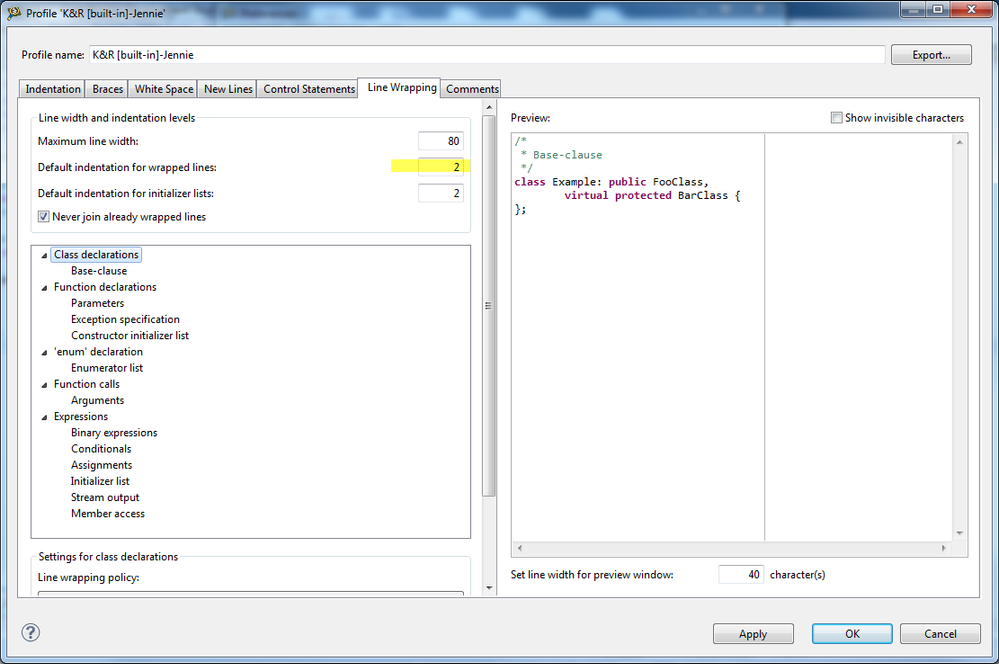This screenshot has height=664, width=999.
Task: Focus the Maximum line width field
Action: pos(441,141)
